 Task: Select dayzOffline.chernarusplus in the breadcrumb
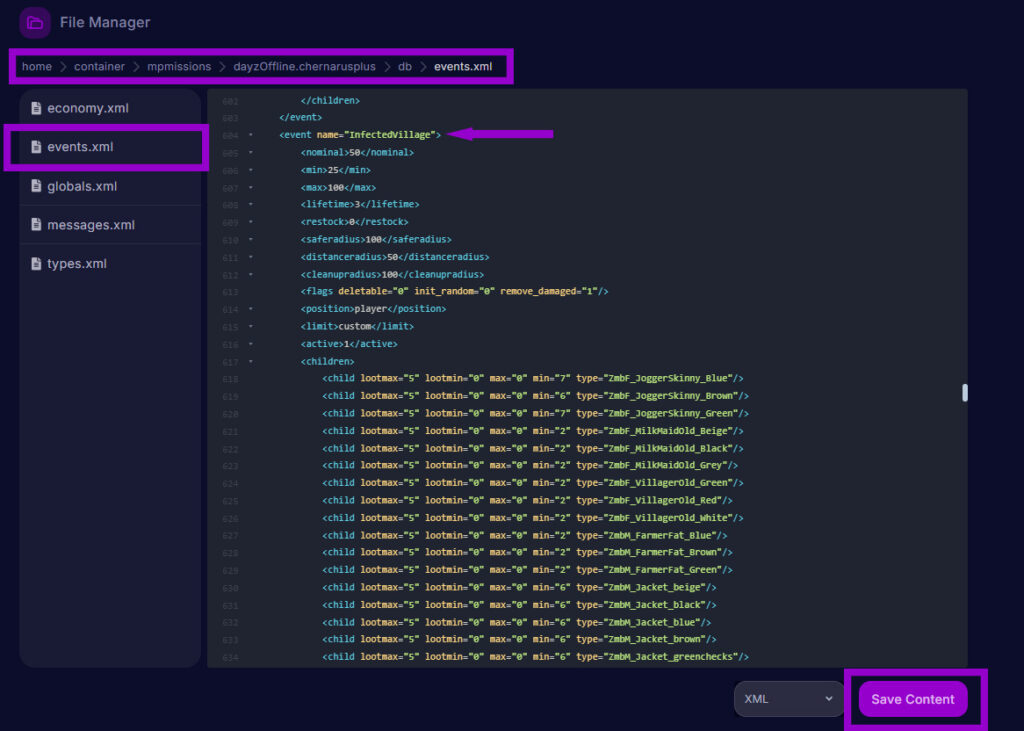303,66
